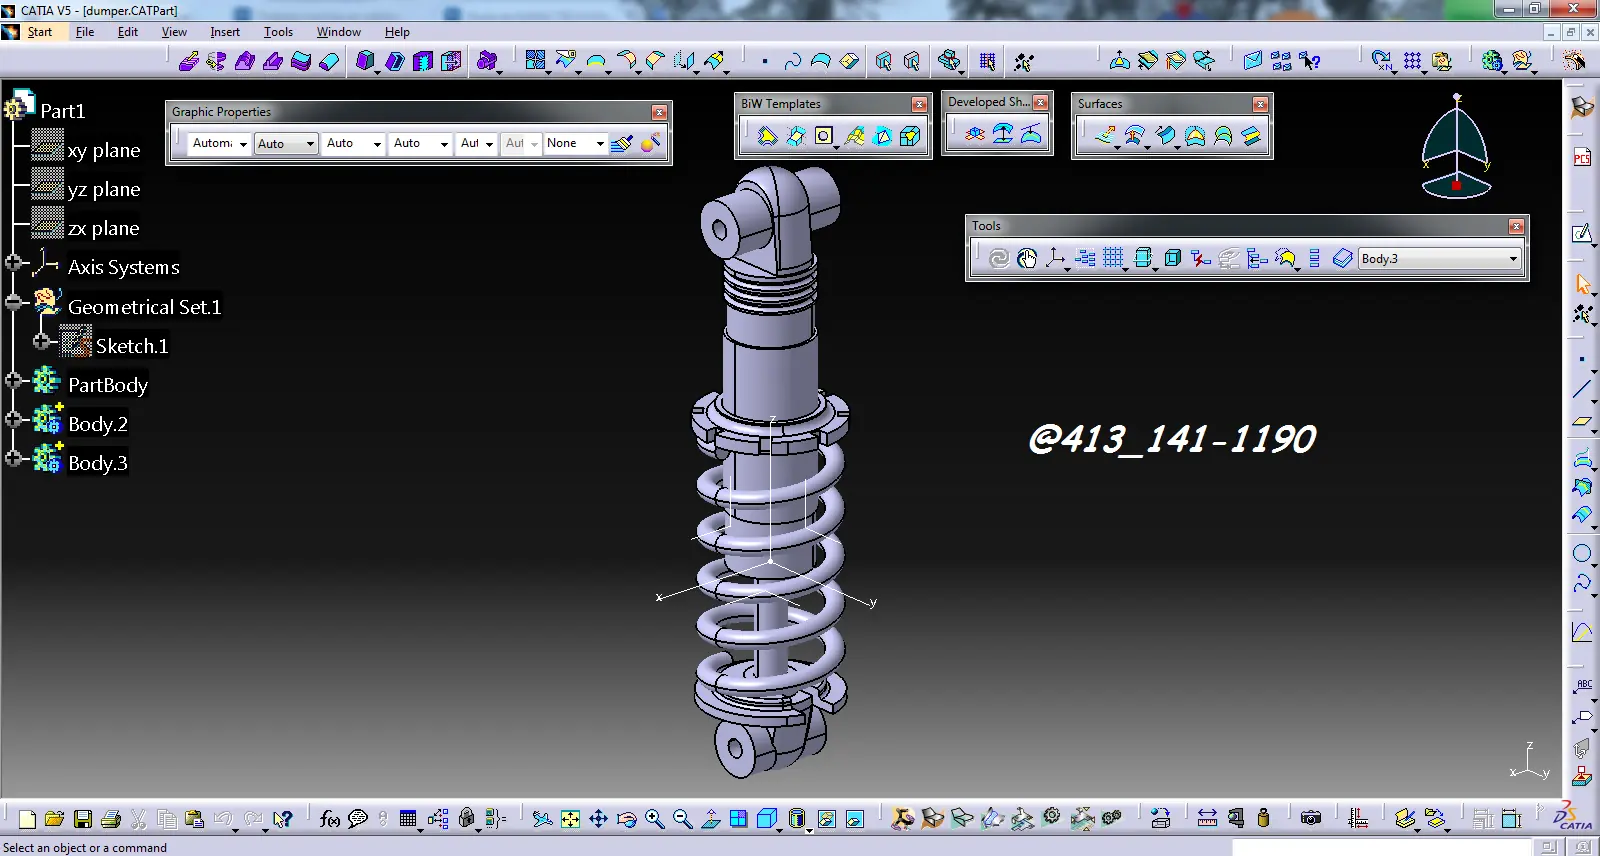
Task: Click the Zoom Out magnifier icon
Action: pos(682,819)
